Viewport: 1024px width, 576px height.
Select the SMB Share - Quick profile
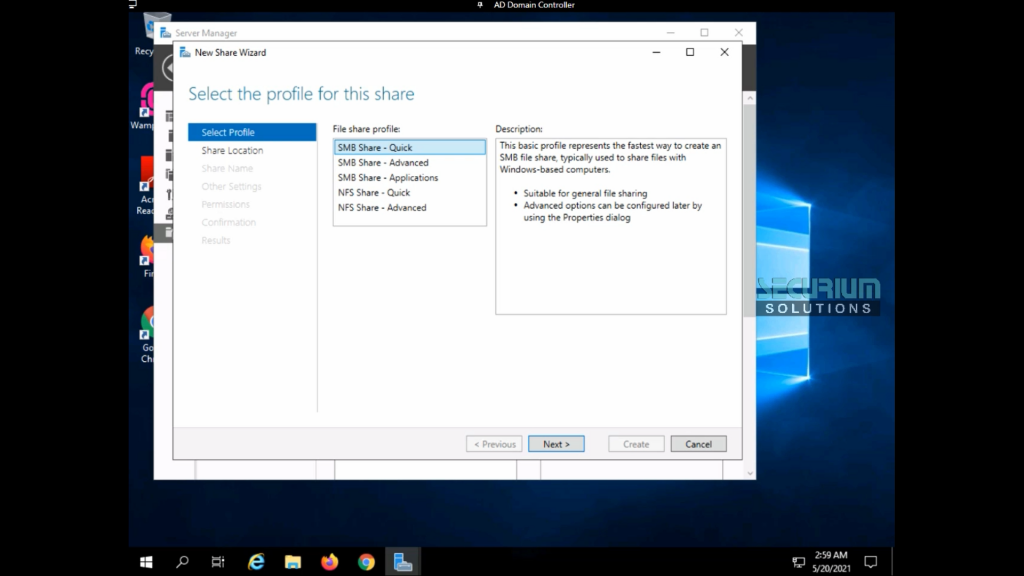[x=409, y=148]
